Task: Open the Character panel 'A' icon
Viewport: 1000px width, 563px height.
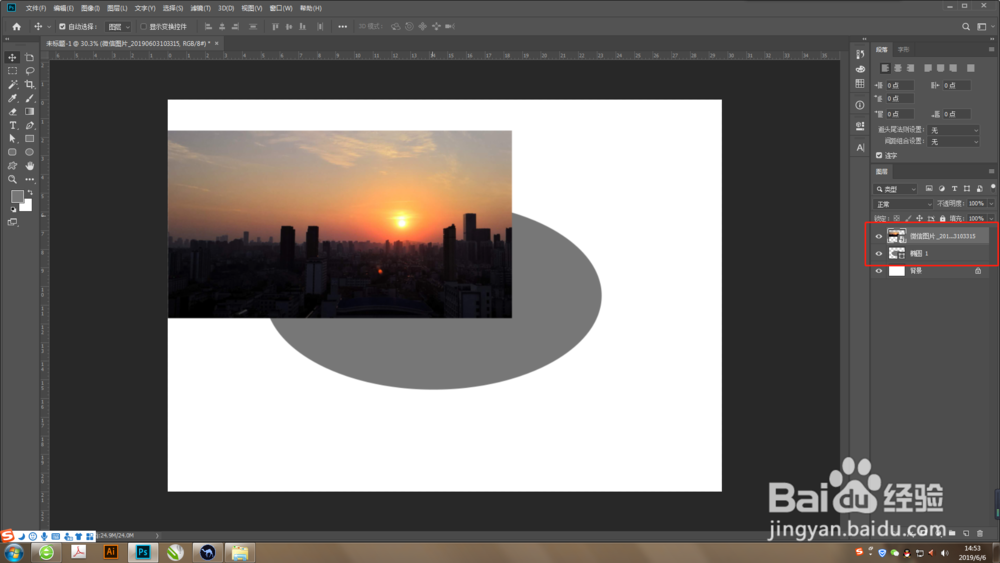Action: coord(860,147)
